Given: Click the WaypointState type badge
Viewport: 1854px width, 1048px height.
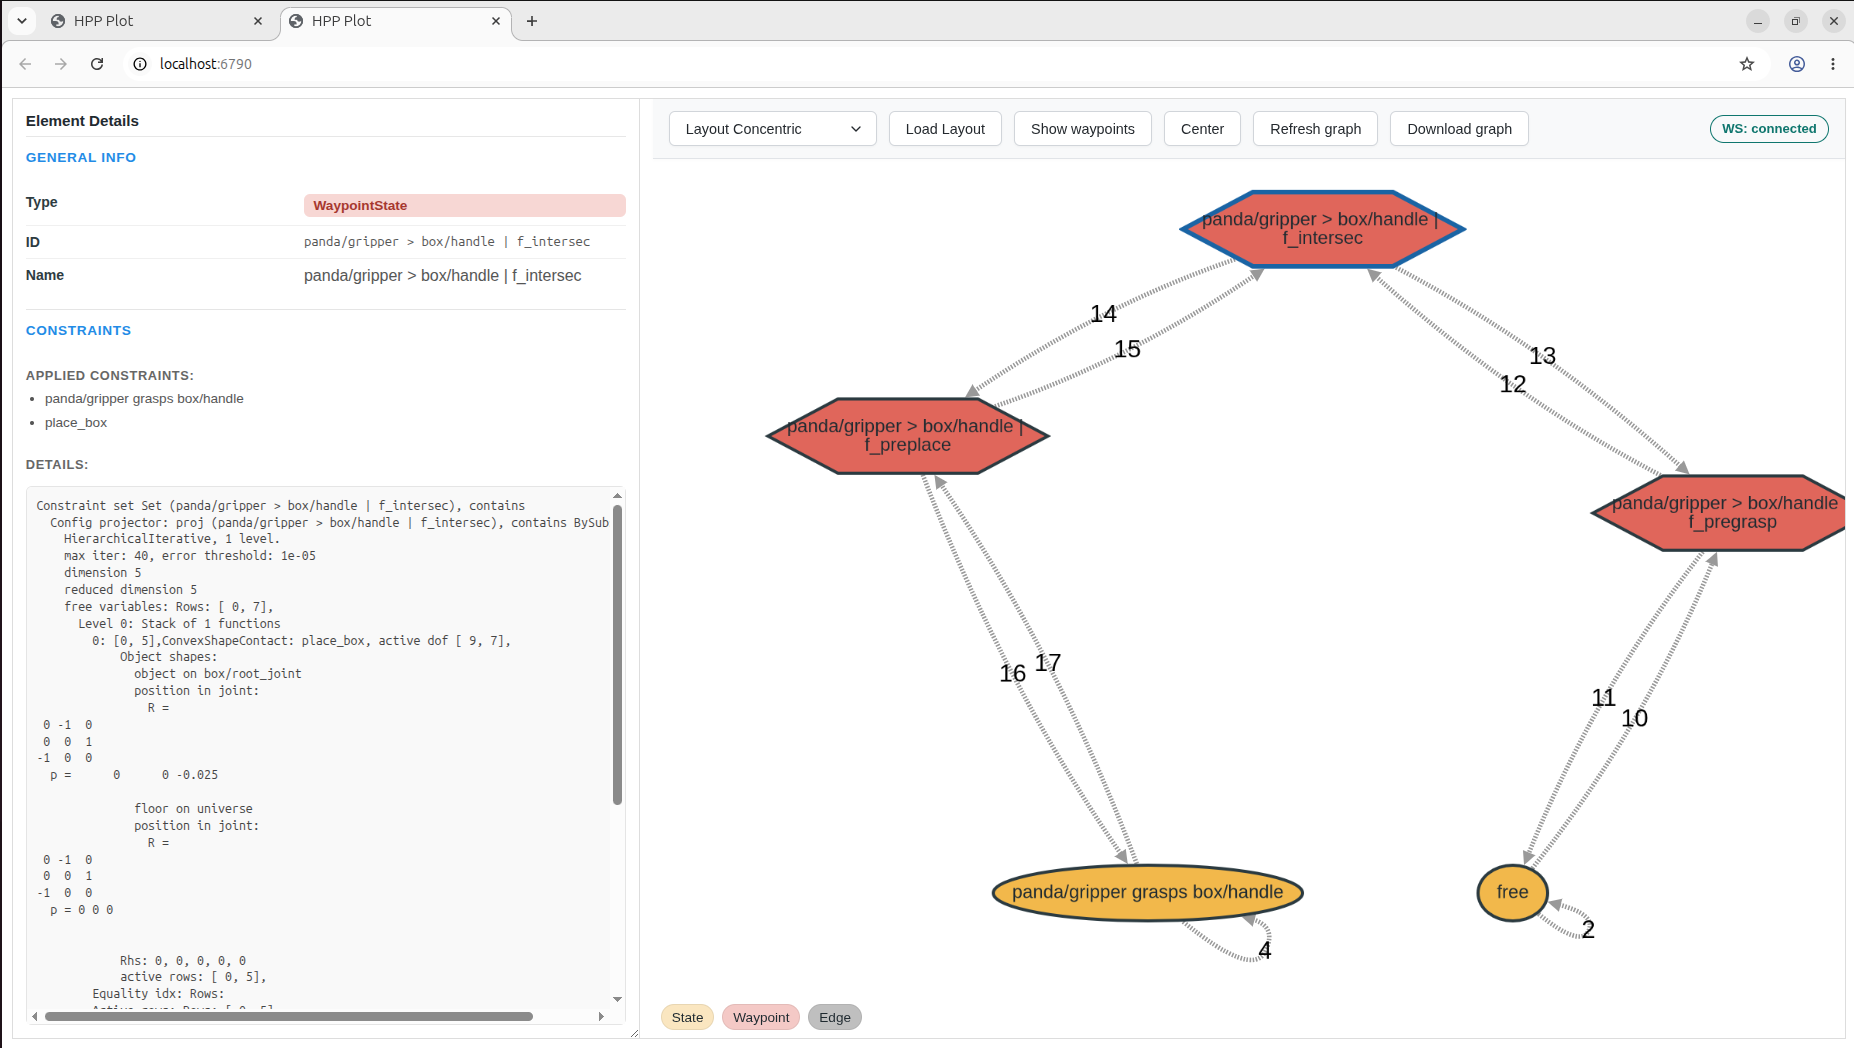Looking at the screenshot, I should (x=465, y=205).
